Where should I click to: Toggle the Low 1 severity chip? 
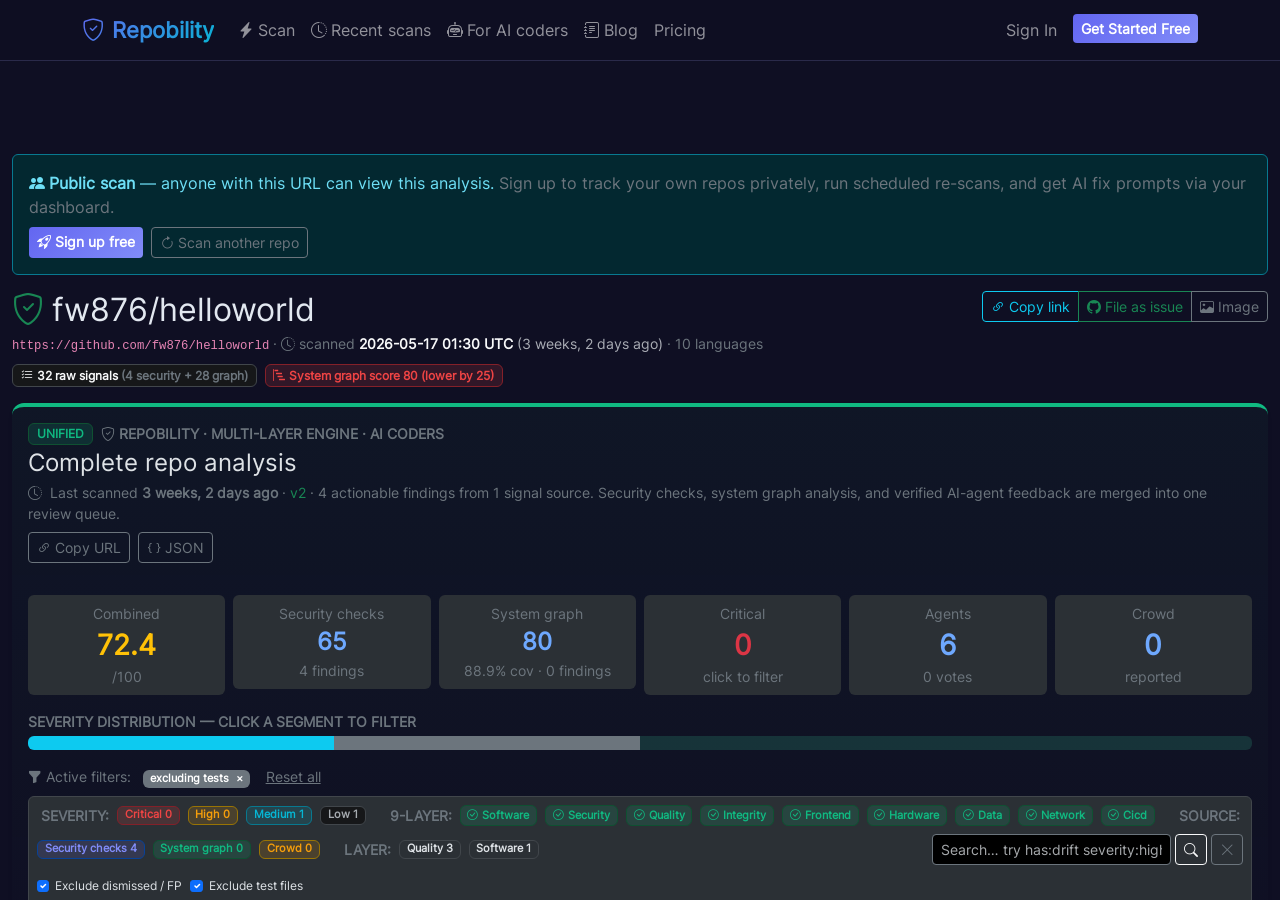point(343,815)
